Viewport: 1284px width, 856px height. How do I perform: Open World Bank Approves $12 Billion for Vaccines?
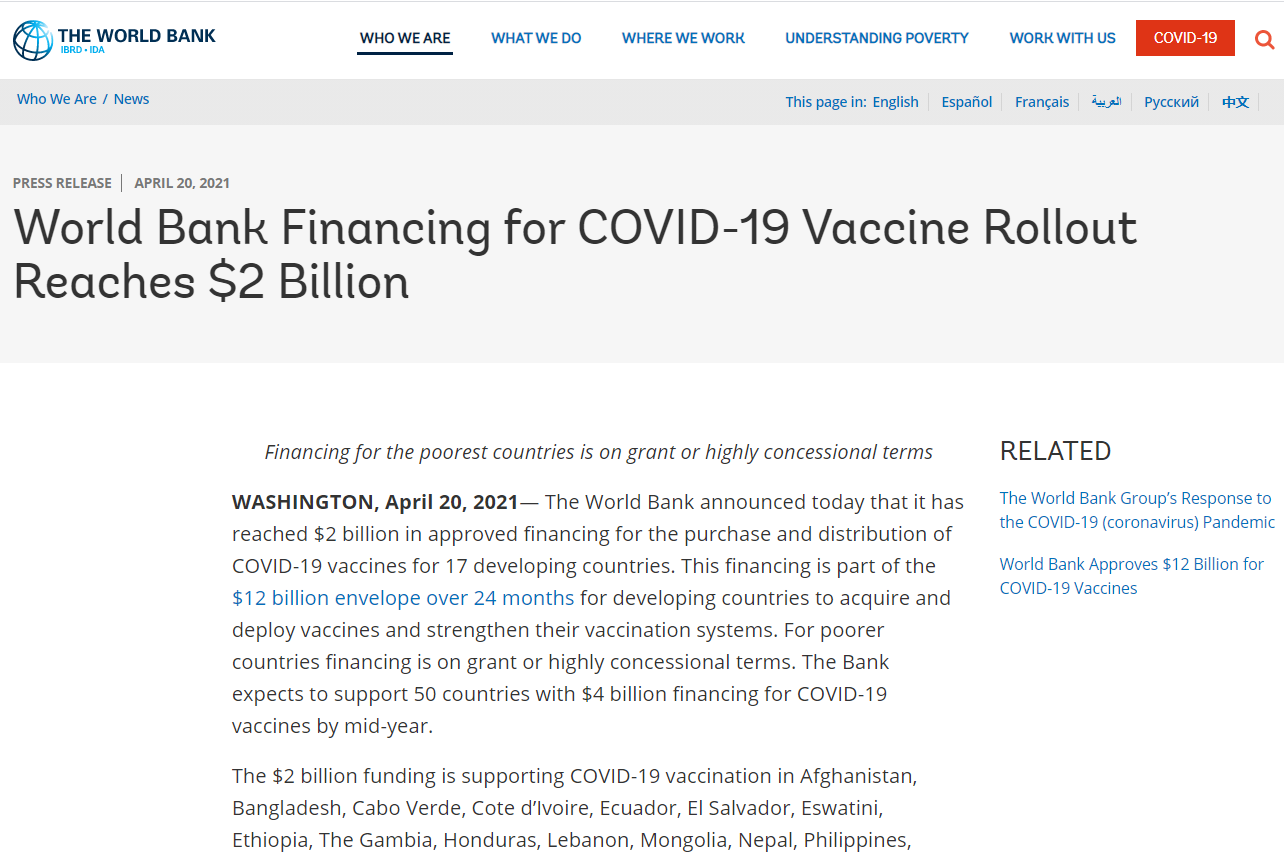pyautogui.click(x=1131, y=575)
